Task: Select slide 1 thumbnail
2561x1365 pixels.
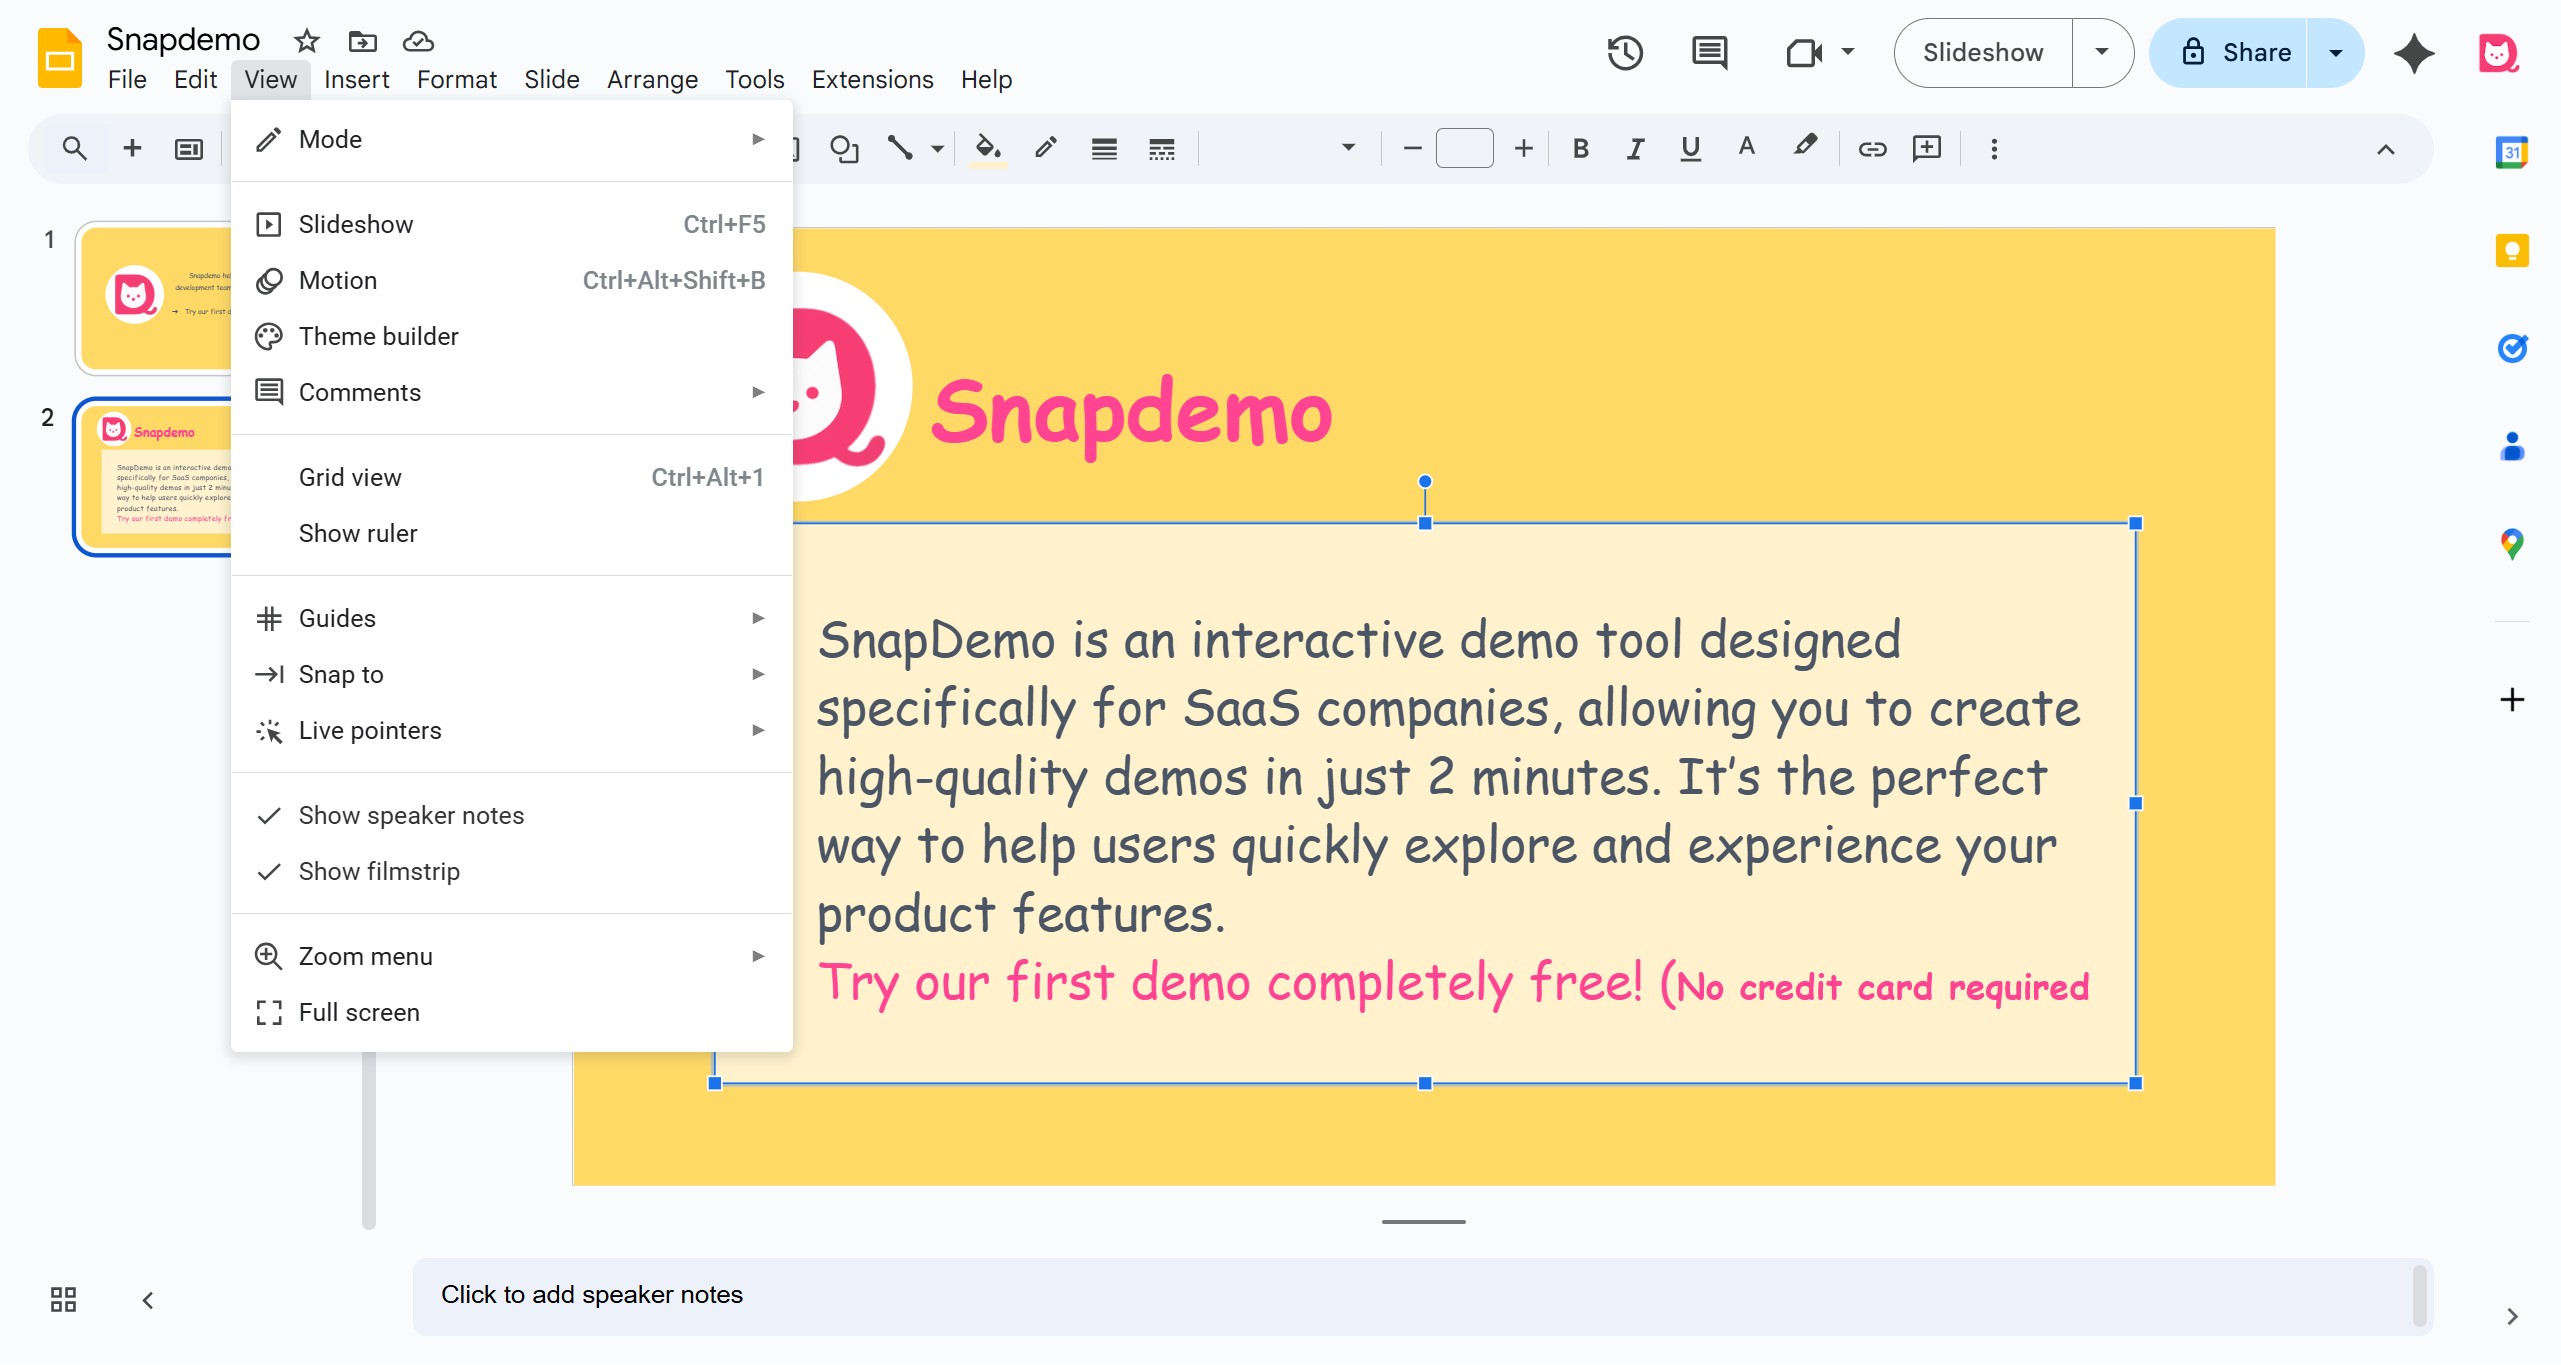Action: click(156, 299)
